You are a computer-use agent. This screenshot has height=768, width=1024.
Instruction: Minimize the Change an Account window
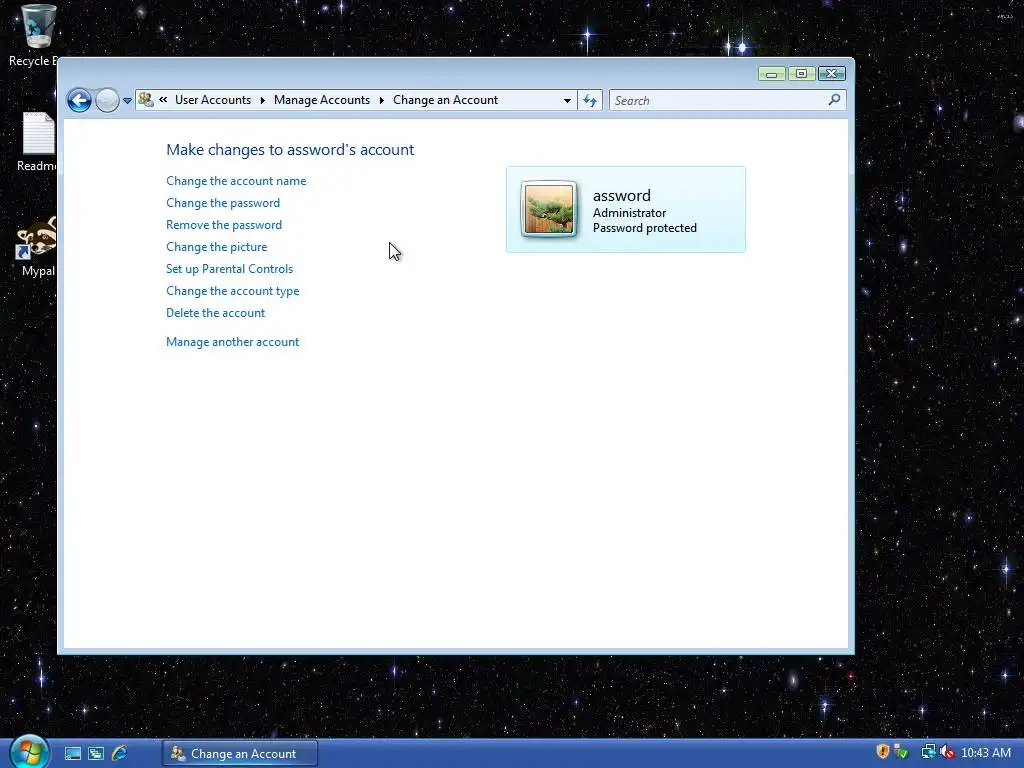(x=771, y=74)
